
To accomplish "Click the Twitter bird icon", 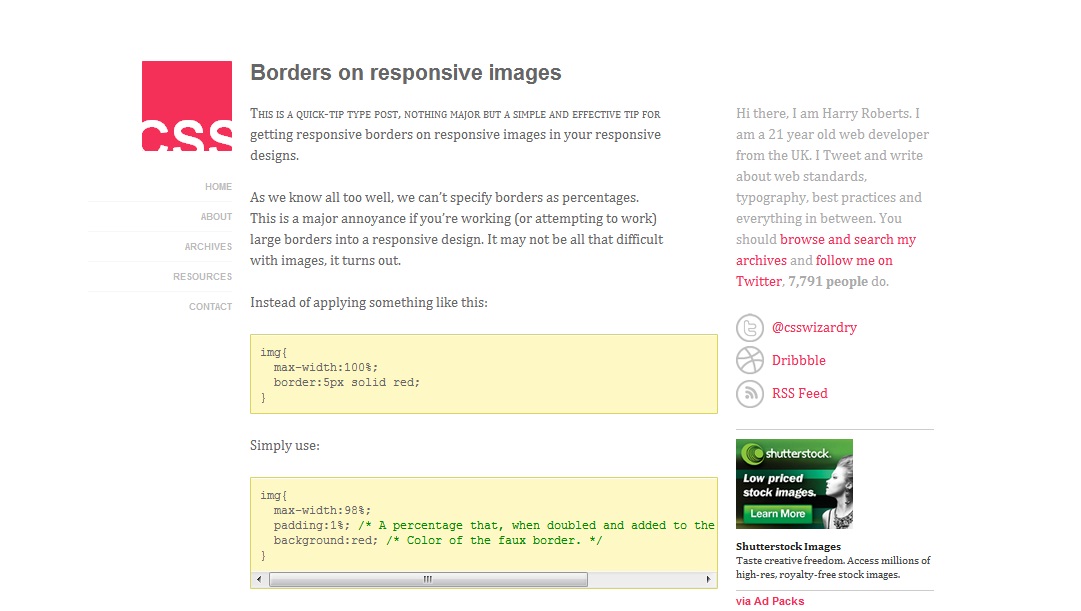I will (750, 328).
